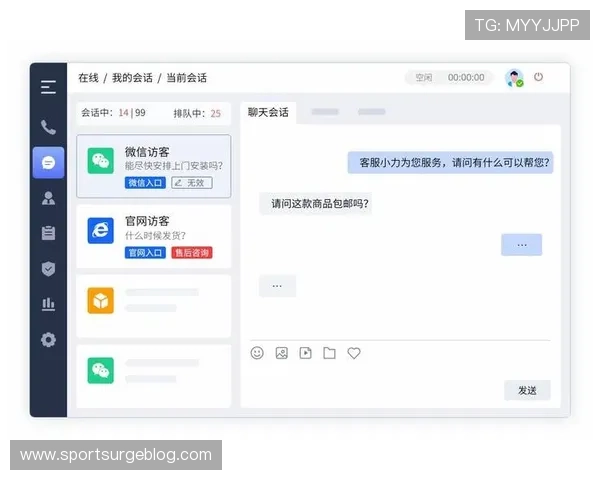Click the 无效 edit tag

(192, 183)
